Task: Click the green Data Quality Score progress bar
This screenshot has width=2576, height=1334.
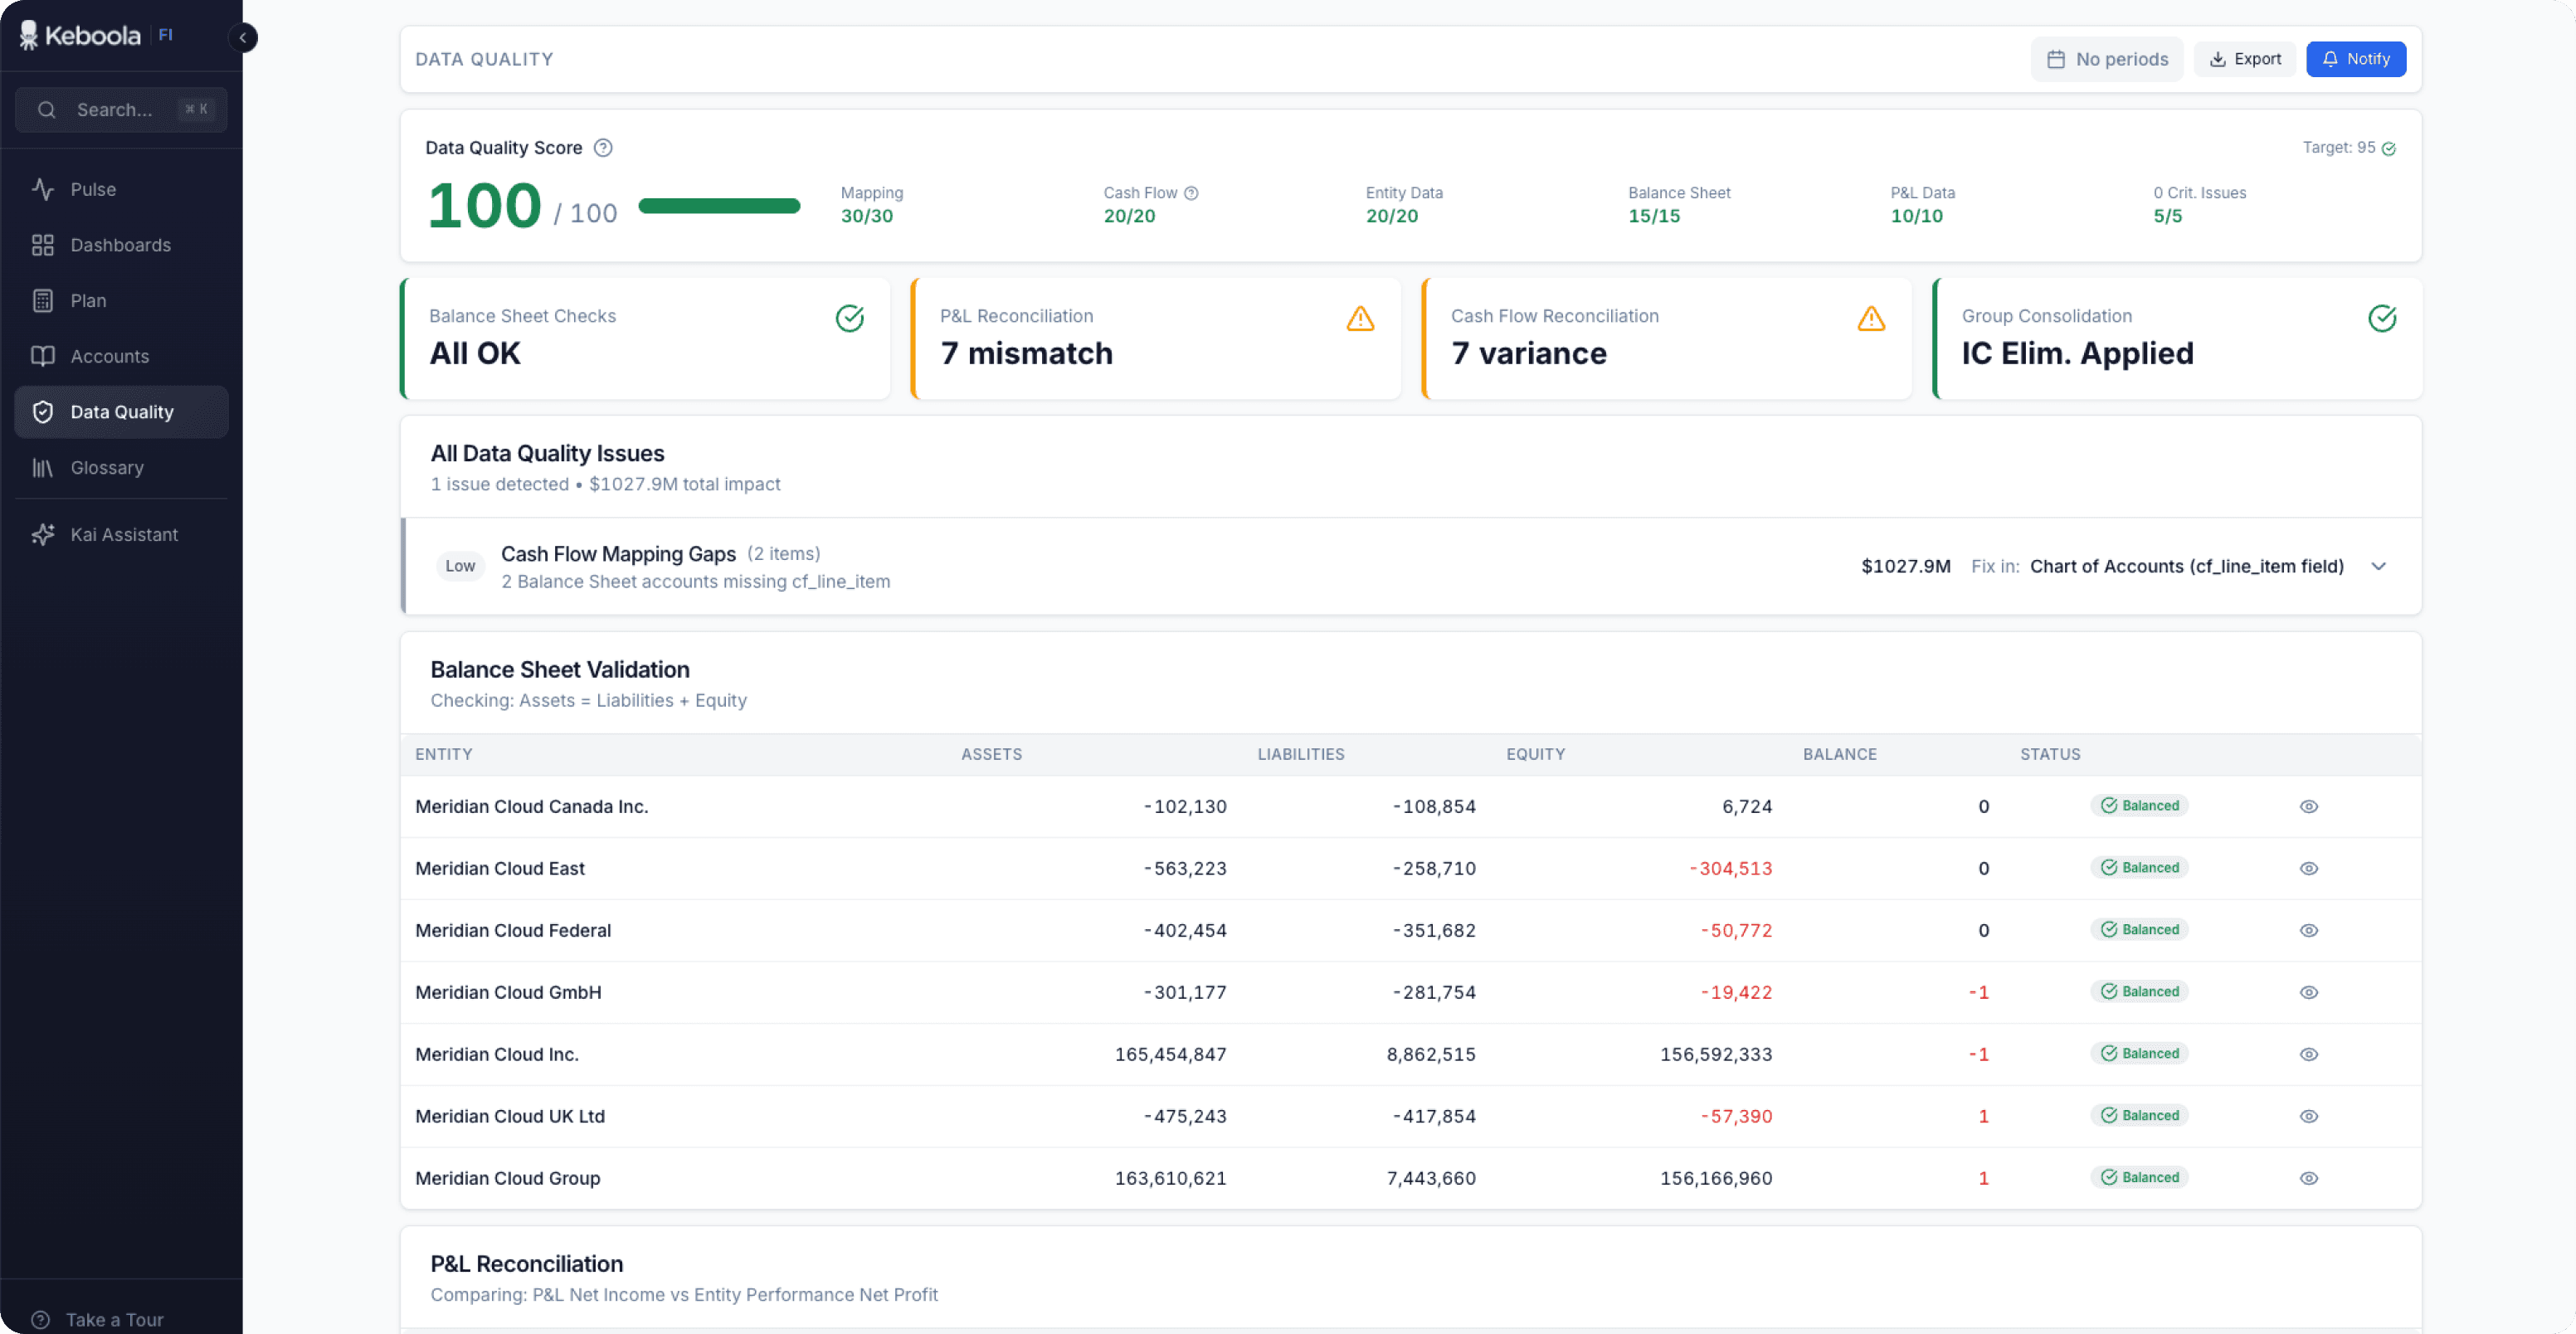Action: click(x=719, y=207)
